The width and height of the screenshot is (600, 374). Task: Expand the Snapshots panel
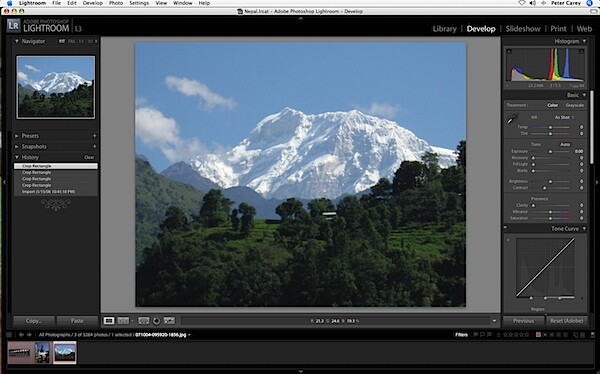pos(17,146)
